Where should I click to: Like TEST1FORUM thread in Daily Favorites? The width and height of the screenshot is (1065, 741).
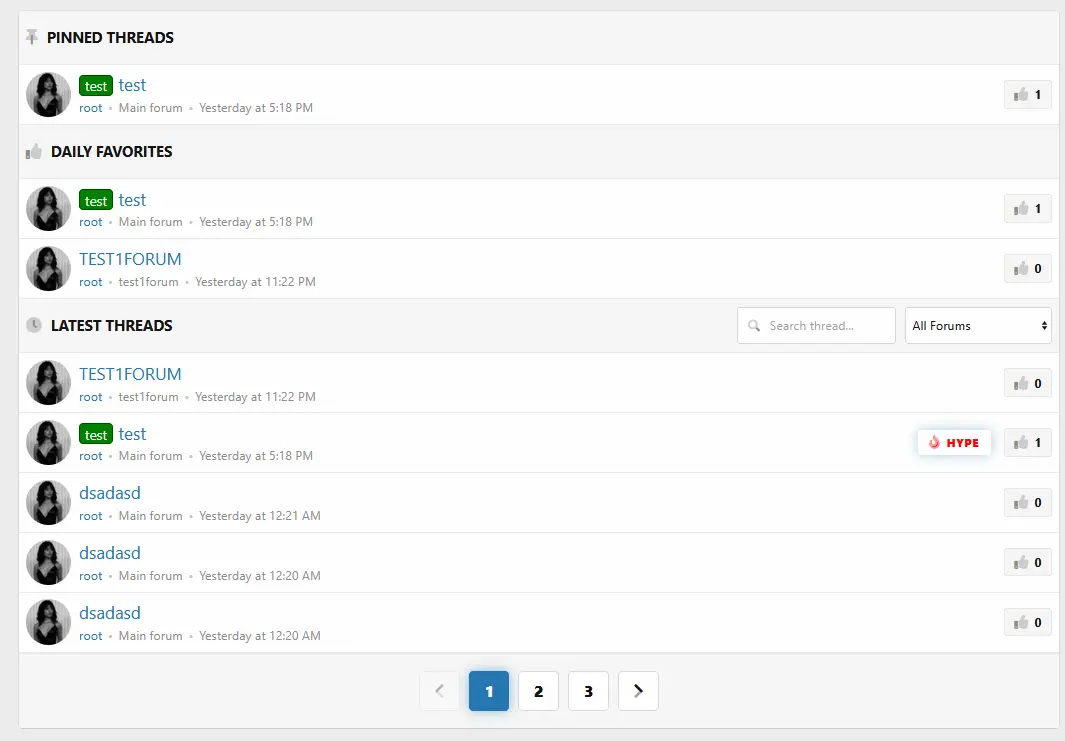[x=1027, y=269]
